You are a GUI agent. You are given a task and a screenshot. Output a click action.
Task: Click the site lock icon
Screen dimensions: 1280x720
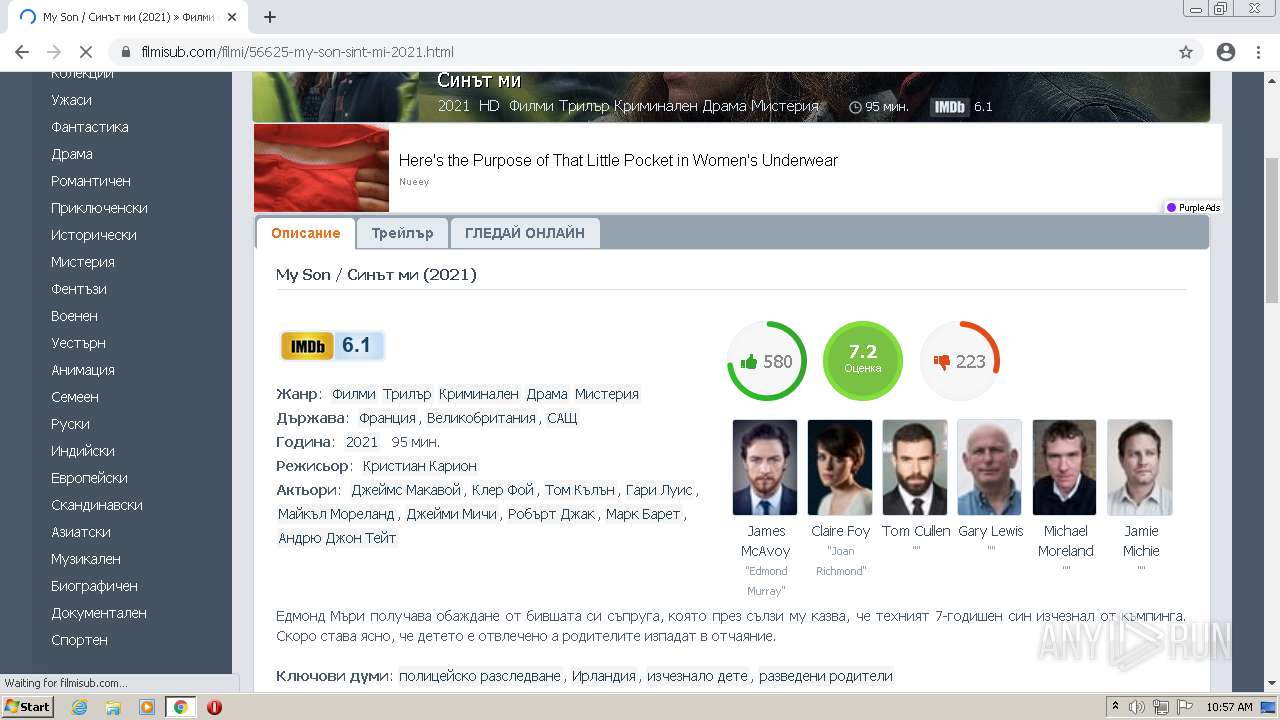point(126,52)
